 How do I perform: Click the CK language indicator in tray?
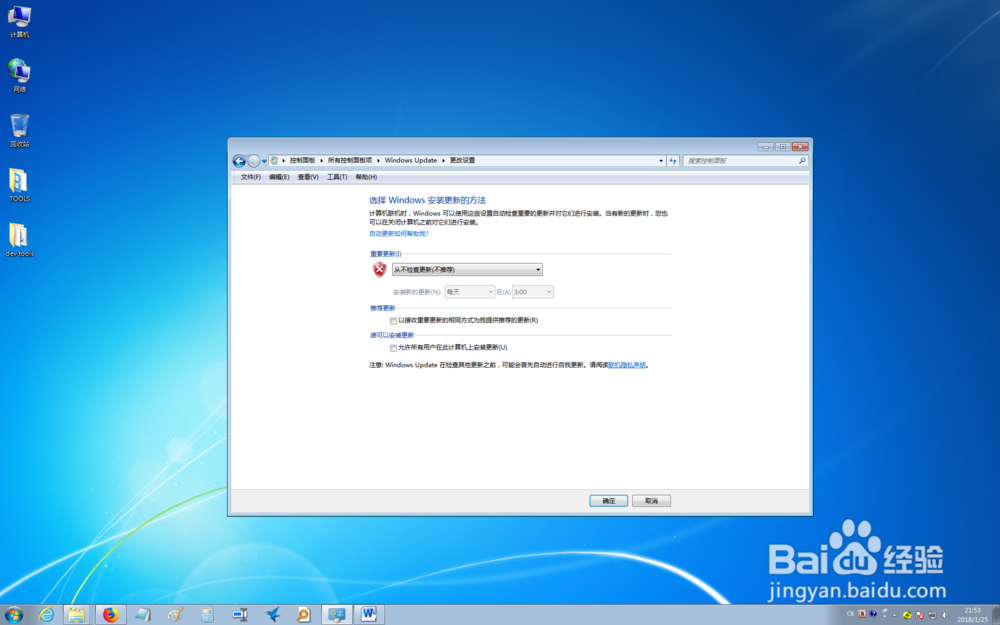click(850, 614)
